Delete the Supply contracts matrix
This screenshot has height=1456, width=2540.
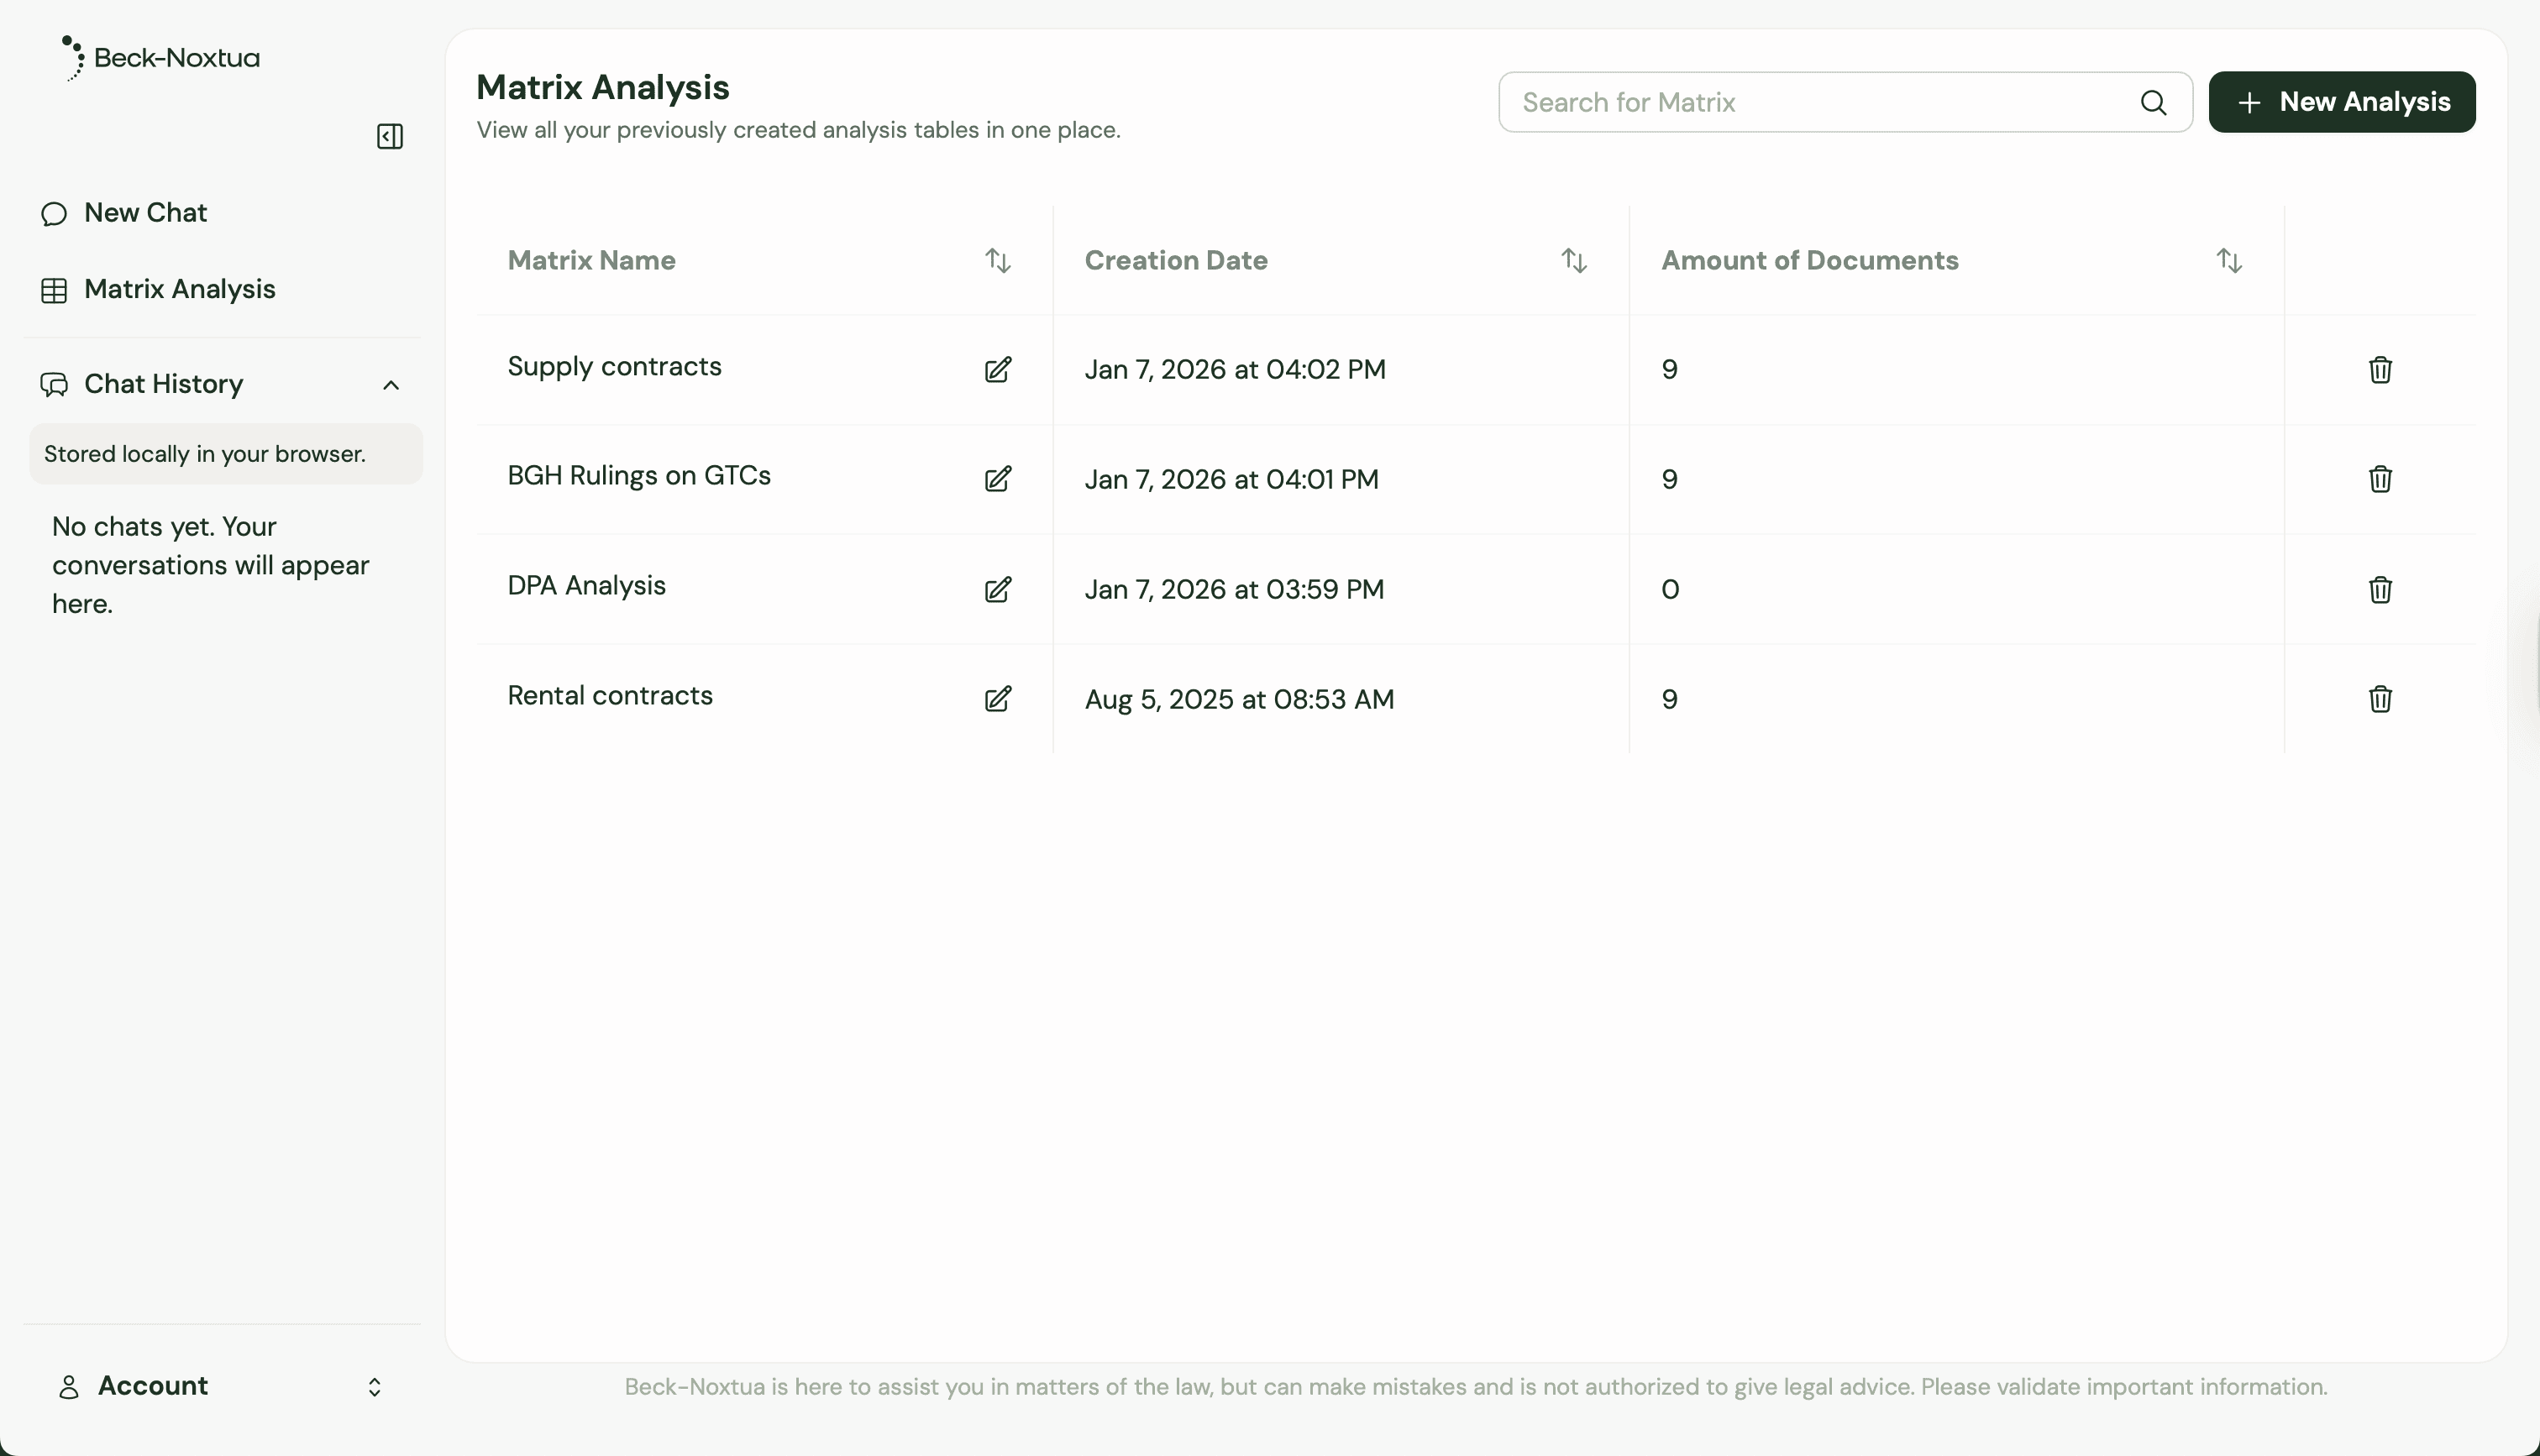[x=2379, y=370]
